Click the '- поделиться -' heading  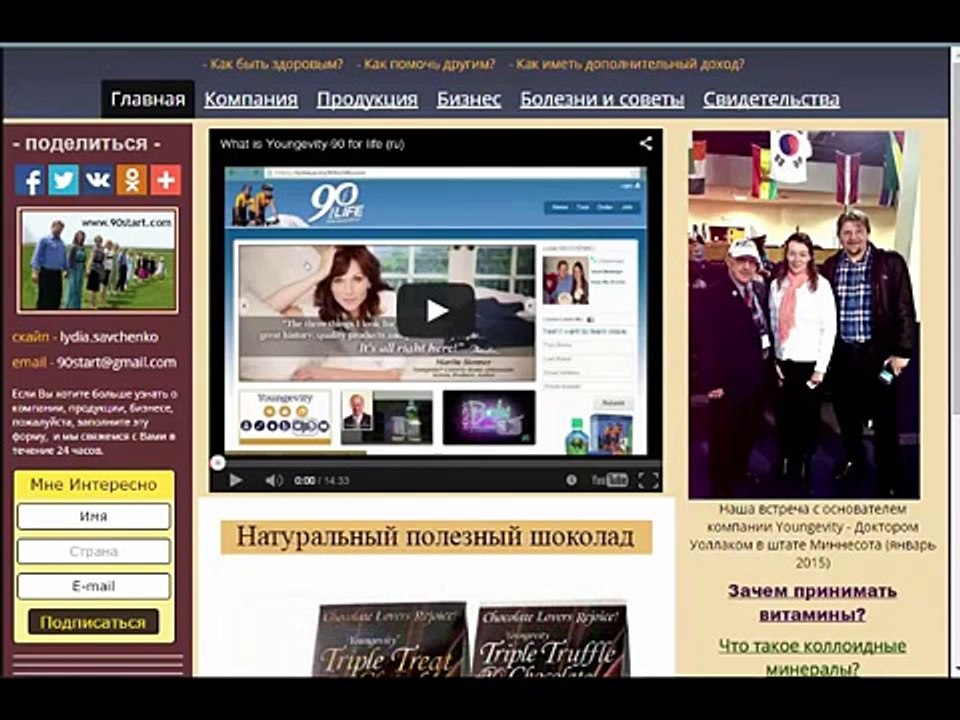[86, 144]
